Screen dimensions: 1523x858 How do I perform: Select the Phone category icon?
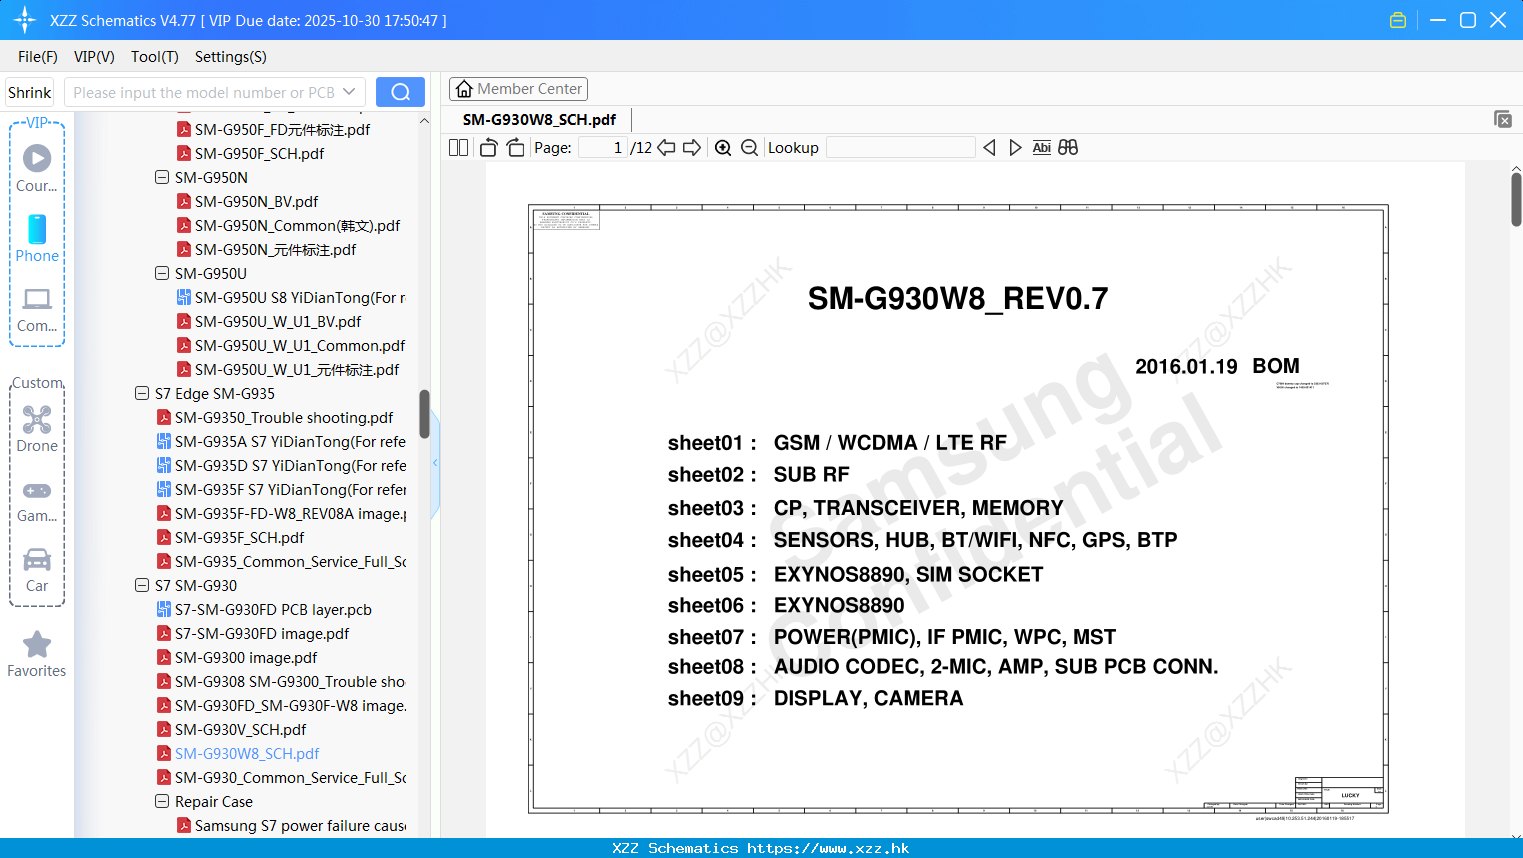point(37,238)
